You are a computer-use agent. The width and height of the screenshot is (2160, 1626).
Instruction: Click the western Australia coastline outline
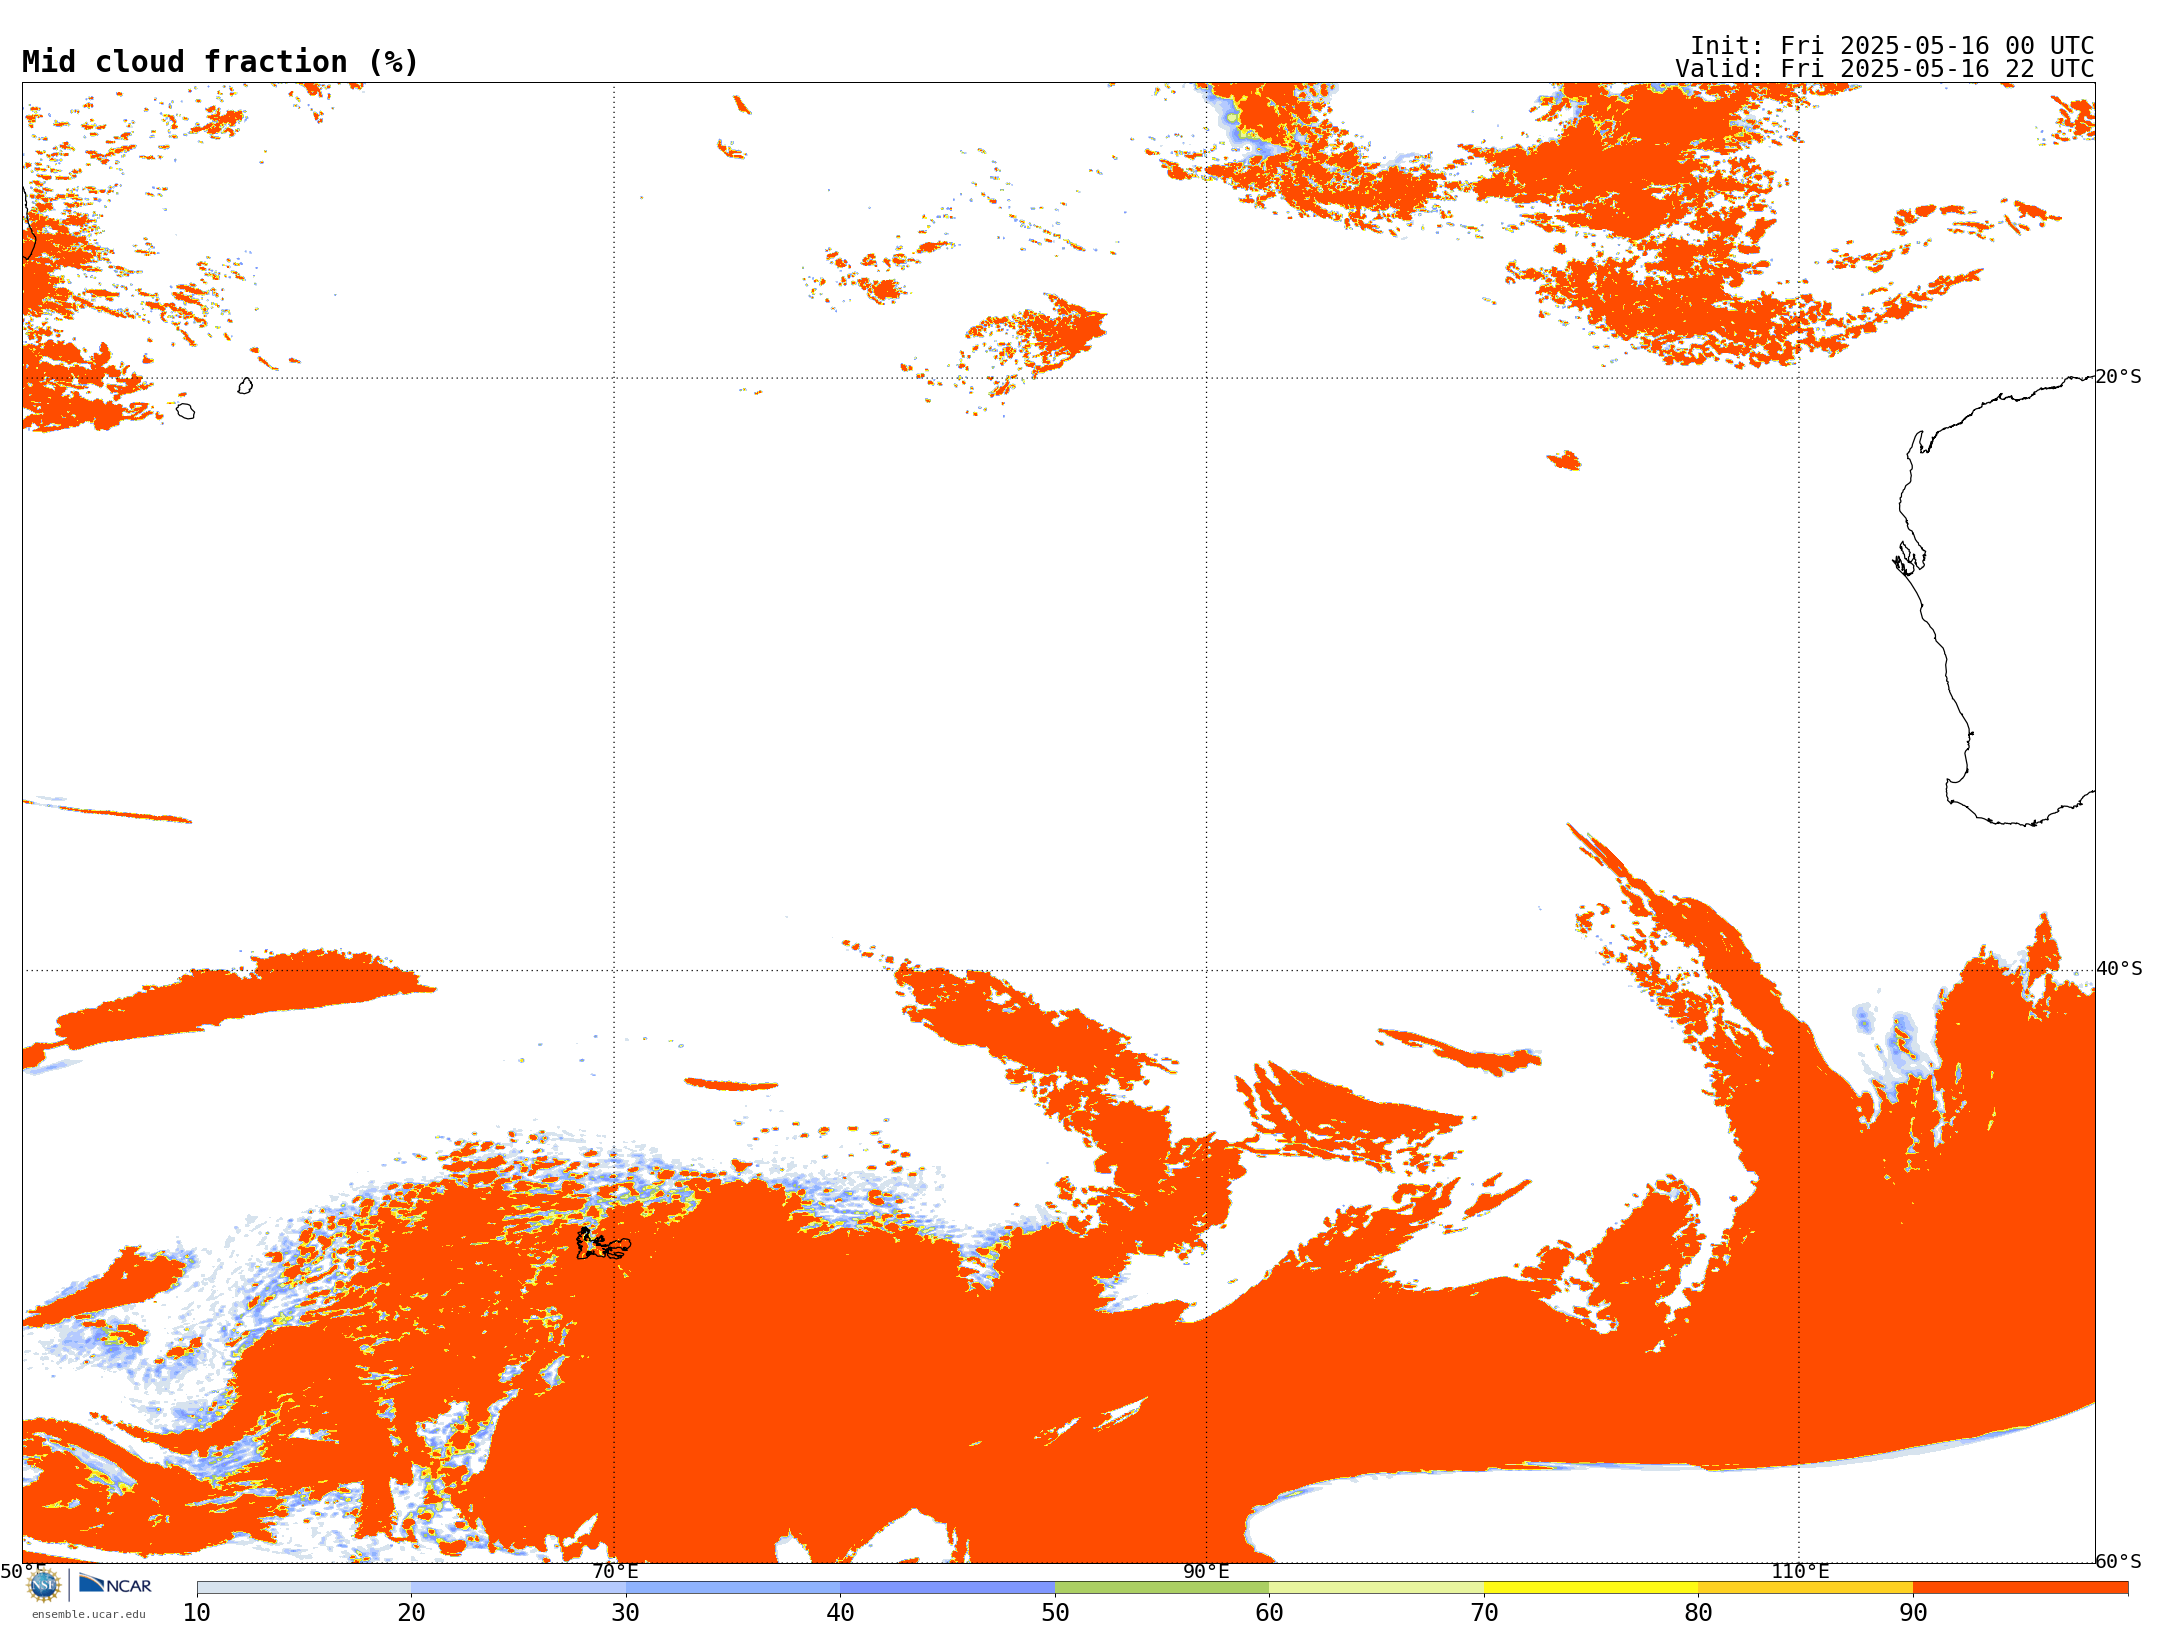coord(1995,600)
